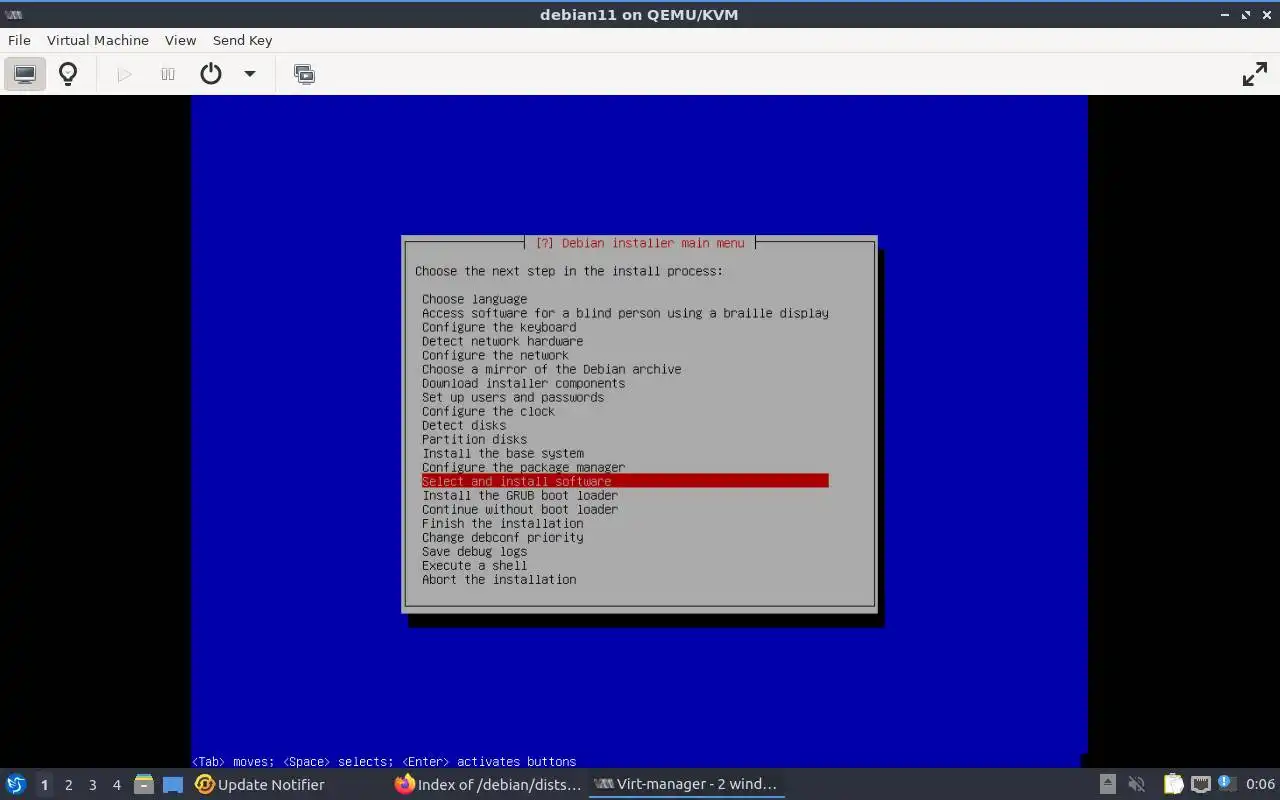Viewport: 1280px width, 800px height.
Task: Select 'Detect network hardware' step
Action: (502, 341)
